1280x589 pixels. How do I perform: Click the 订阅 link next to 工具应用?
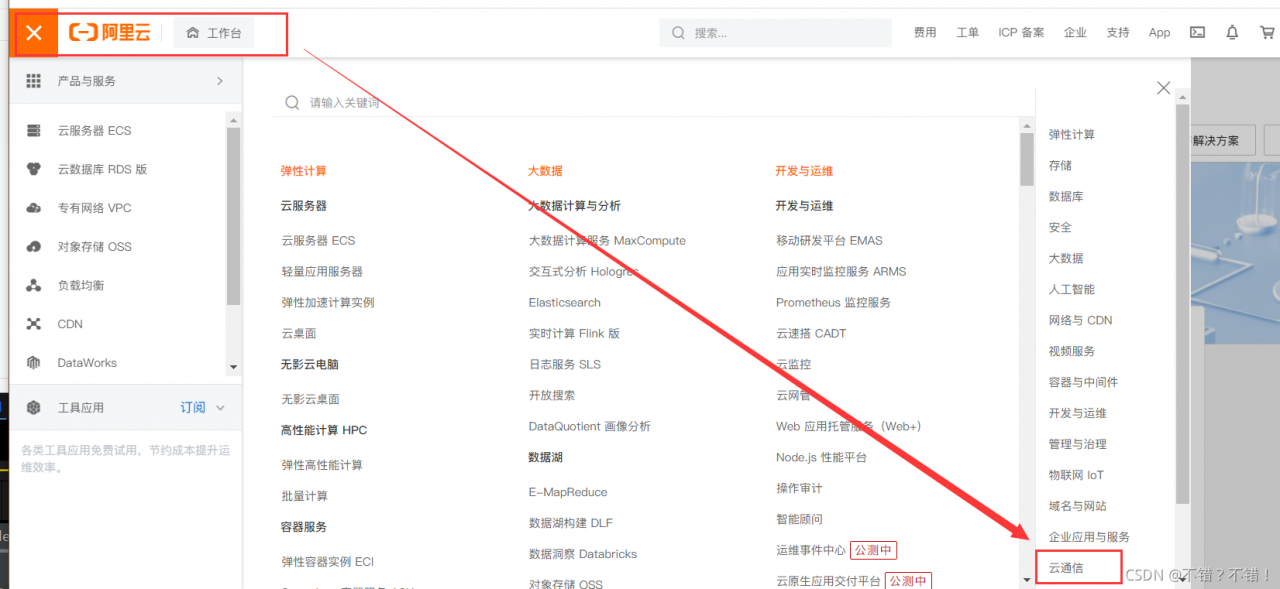[x=193, y=407]
